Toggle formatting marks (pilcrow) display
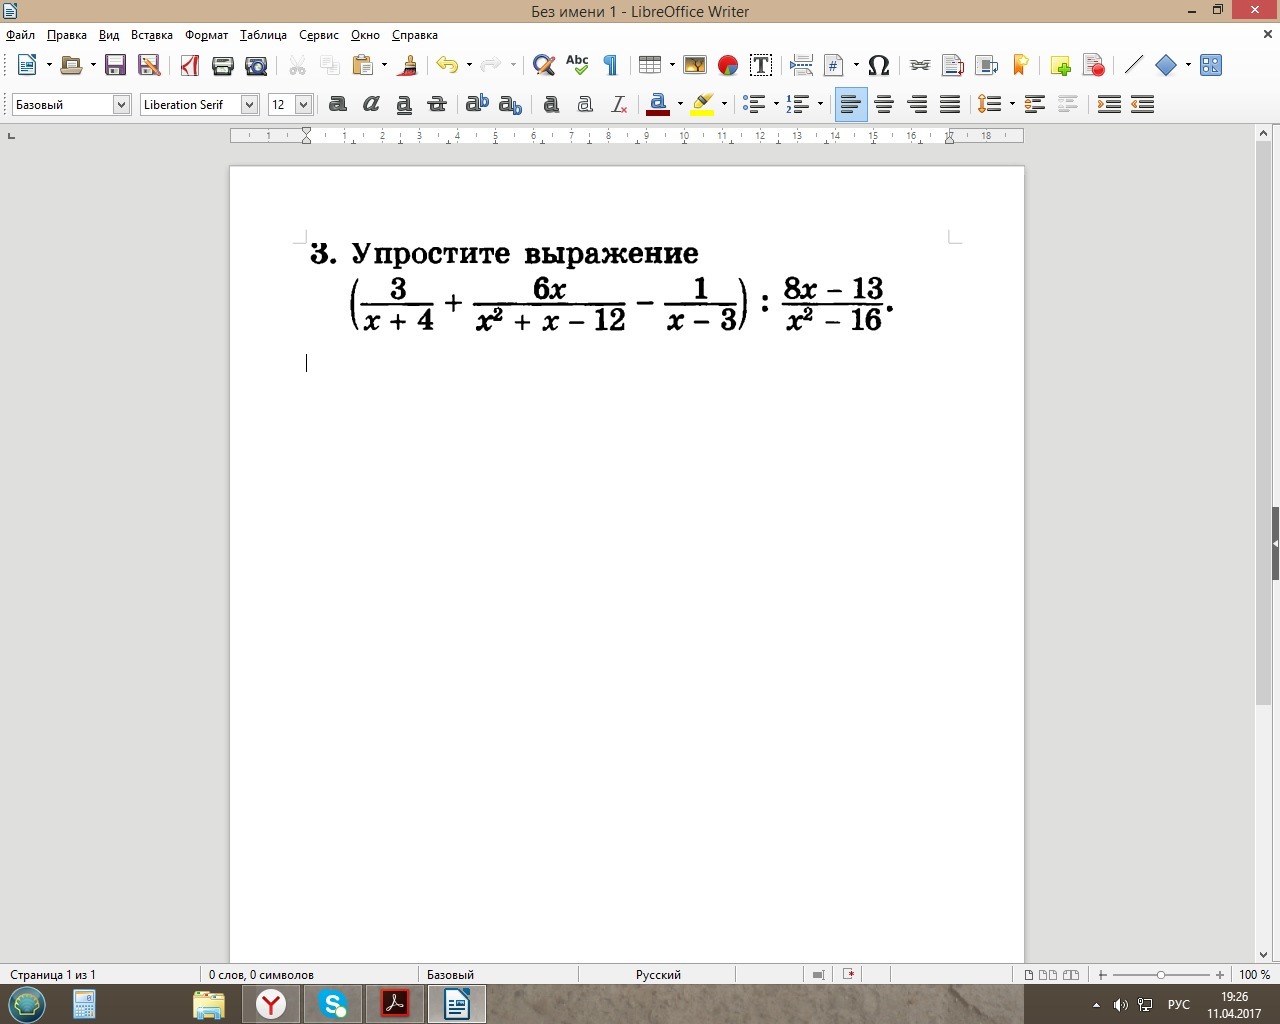This screenshot has width=1280, height=1024. pos(610,66)
